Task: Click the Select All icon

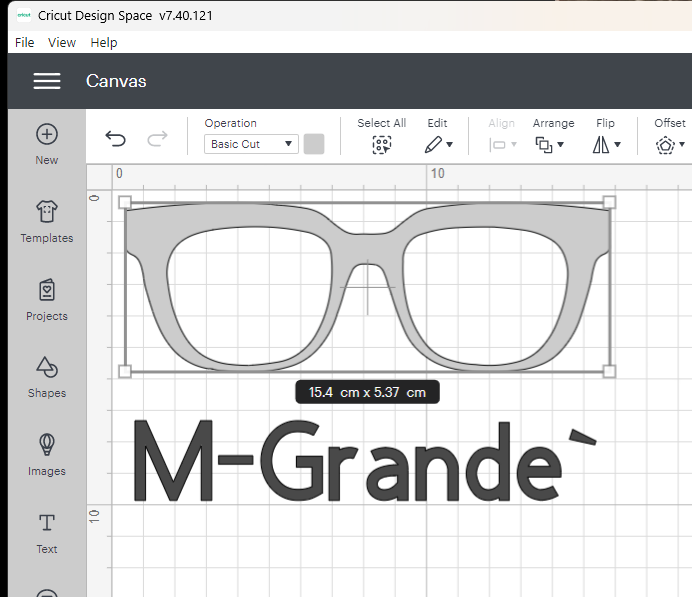Action: pyautogui.click(x=381, y=144)
